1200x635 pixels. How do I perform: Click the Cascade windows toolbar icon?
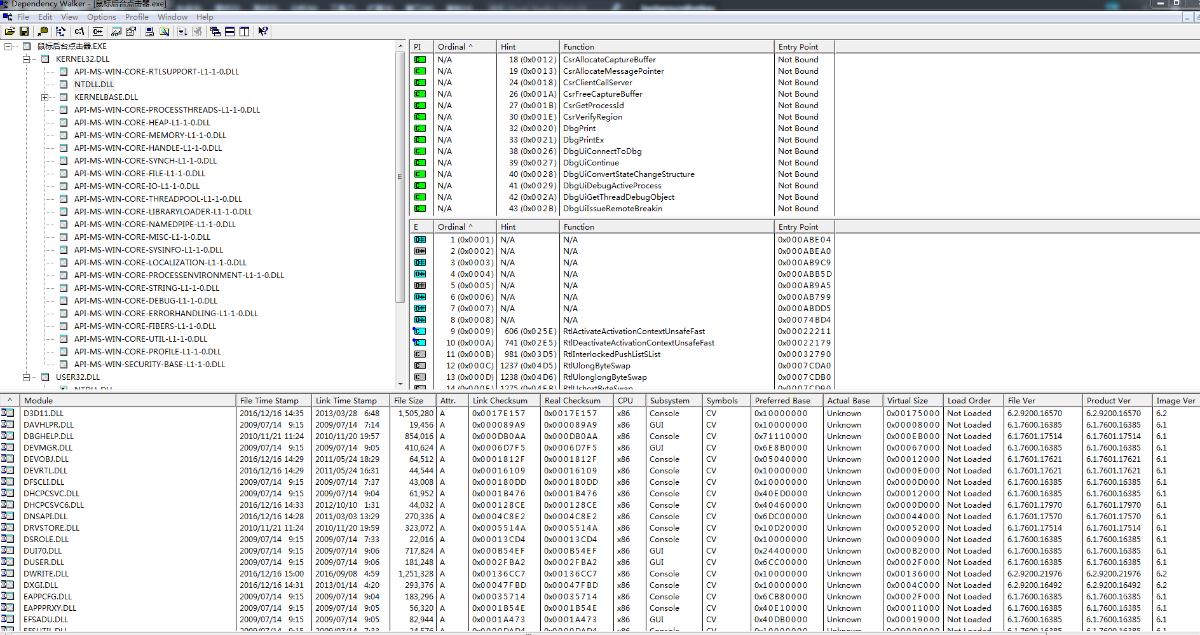point(215,31)
